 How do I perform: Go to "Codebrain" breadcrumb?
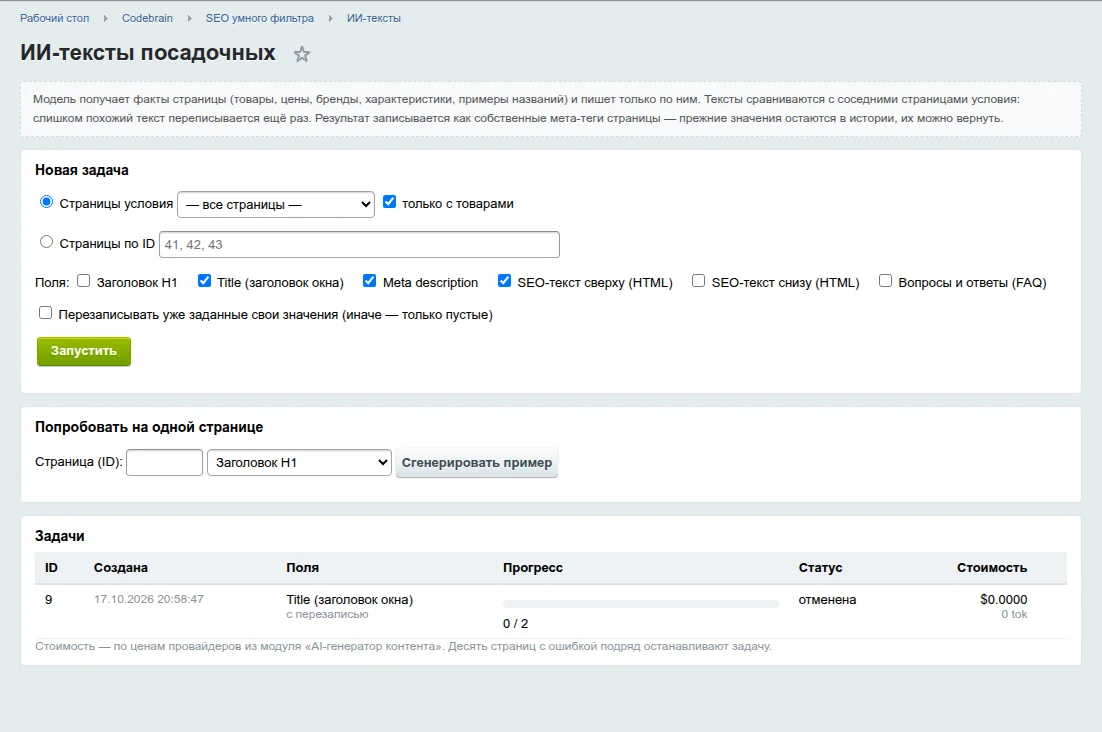point(148,18)
